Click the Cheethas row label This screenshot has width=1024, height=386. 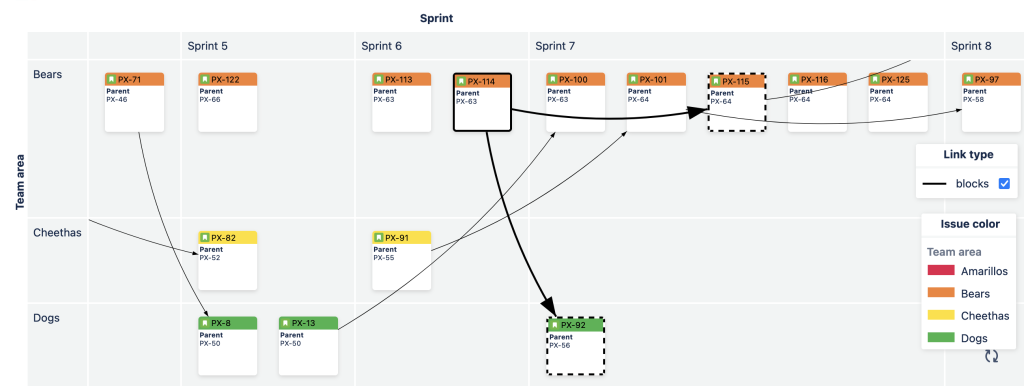tap(57, 233)
